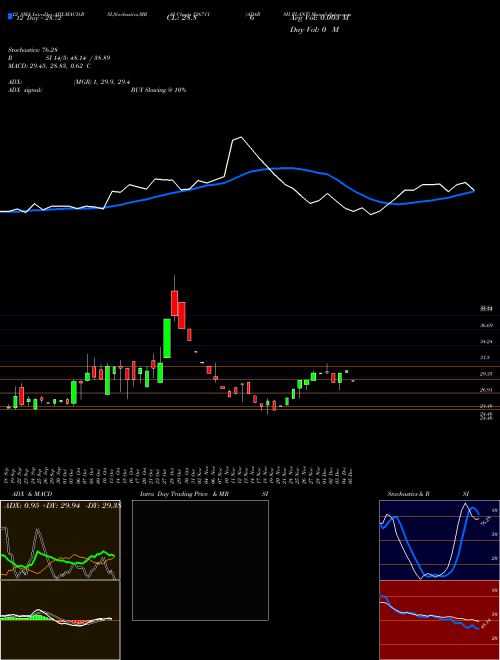Click the 'Avg Vol: 0.003 M' text
The image size is (500, 660).
pyautogui.click(x=320, y=18)
